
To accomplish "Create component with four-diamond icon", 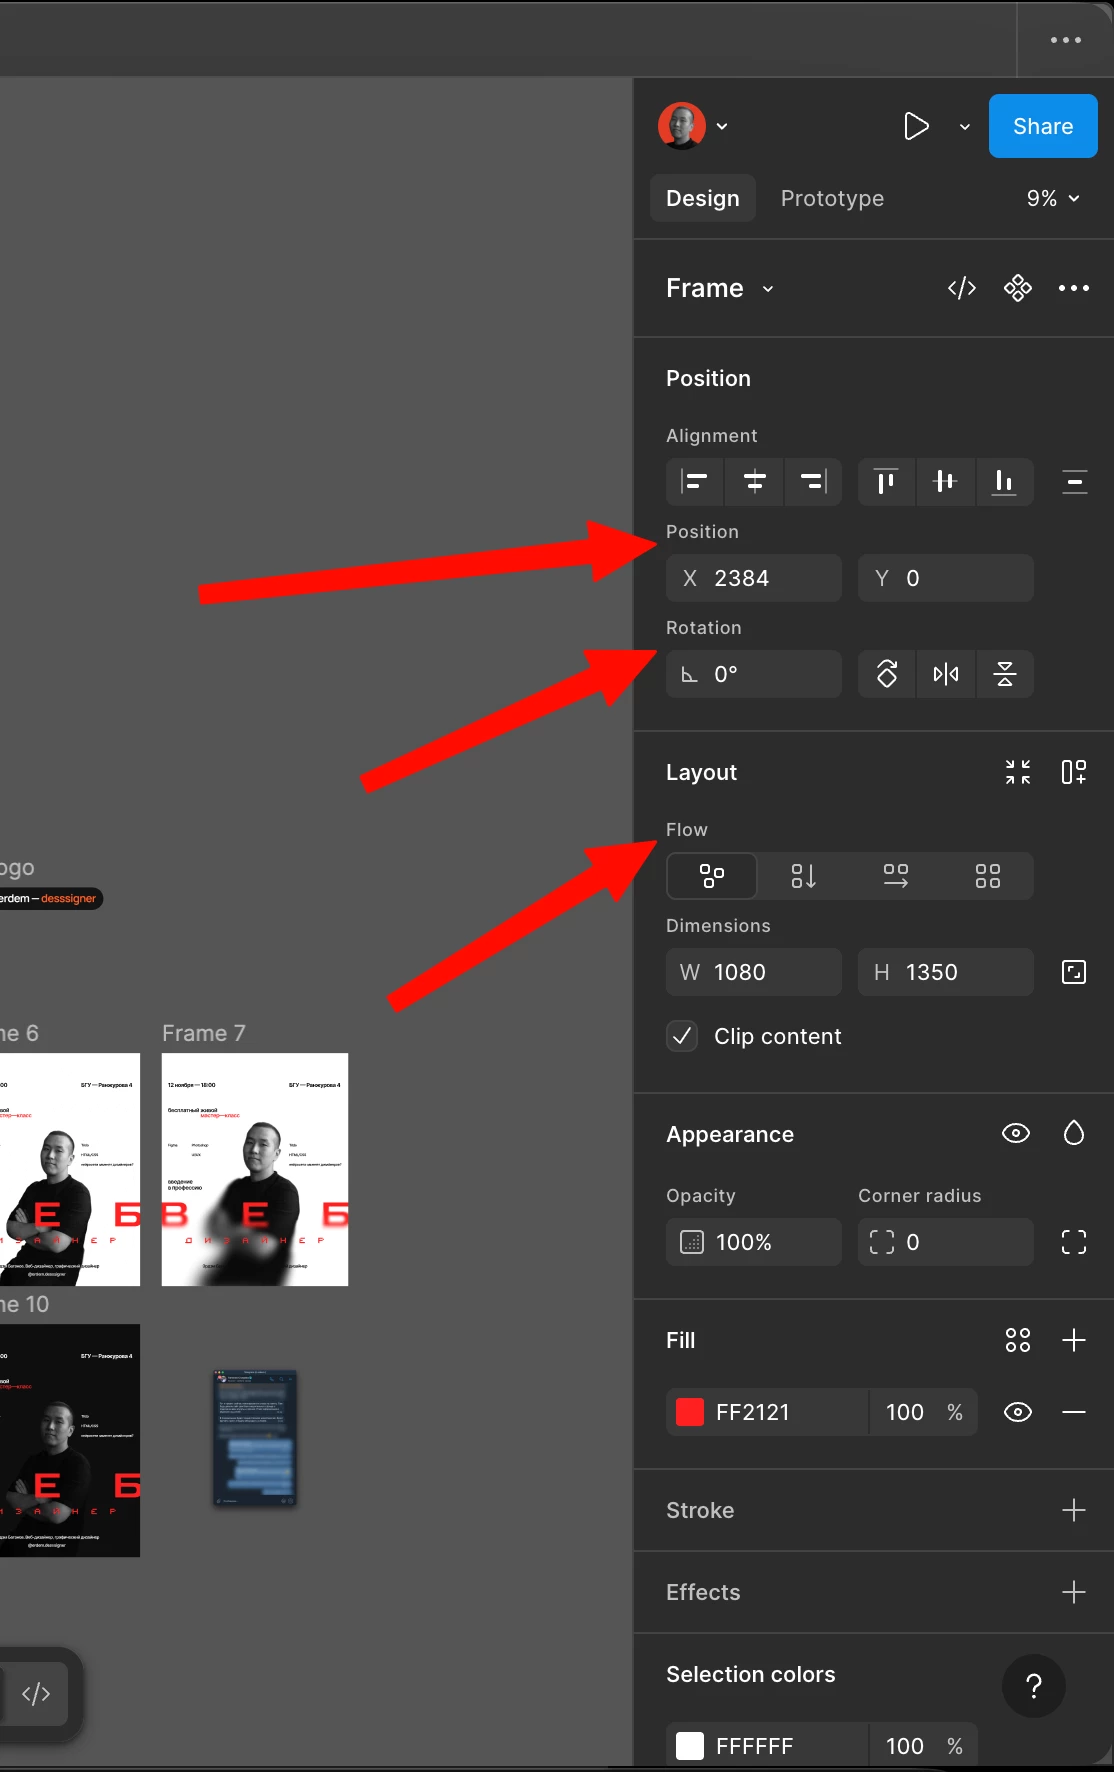I will [x=1018, y=288].
